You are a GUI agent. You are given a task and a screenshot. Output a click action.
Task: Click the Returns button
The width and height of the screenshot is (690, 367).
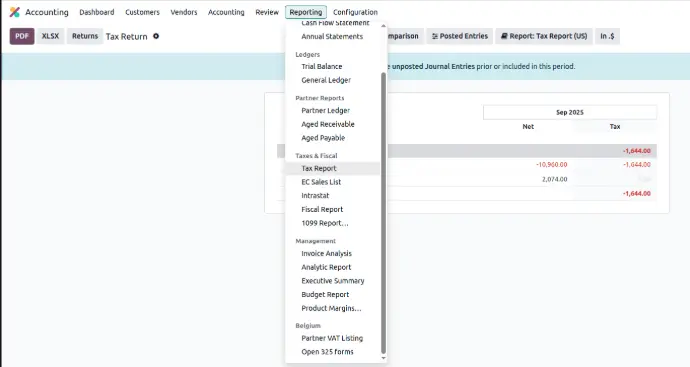[85, 36]
